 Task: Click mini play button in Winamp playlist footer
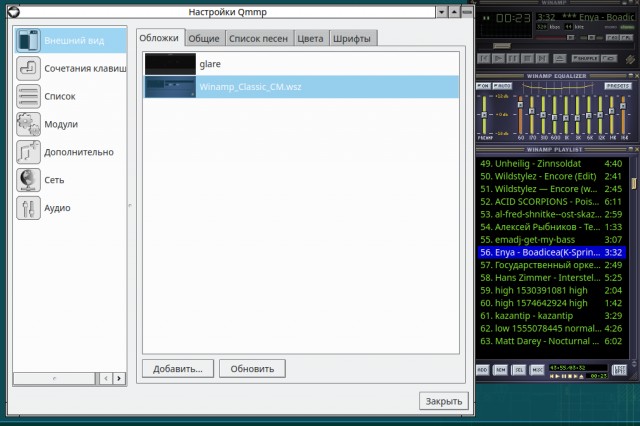point(558,376)
